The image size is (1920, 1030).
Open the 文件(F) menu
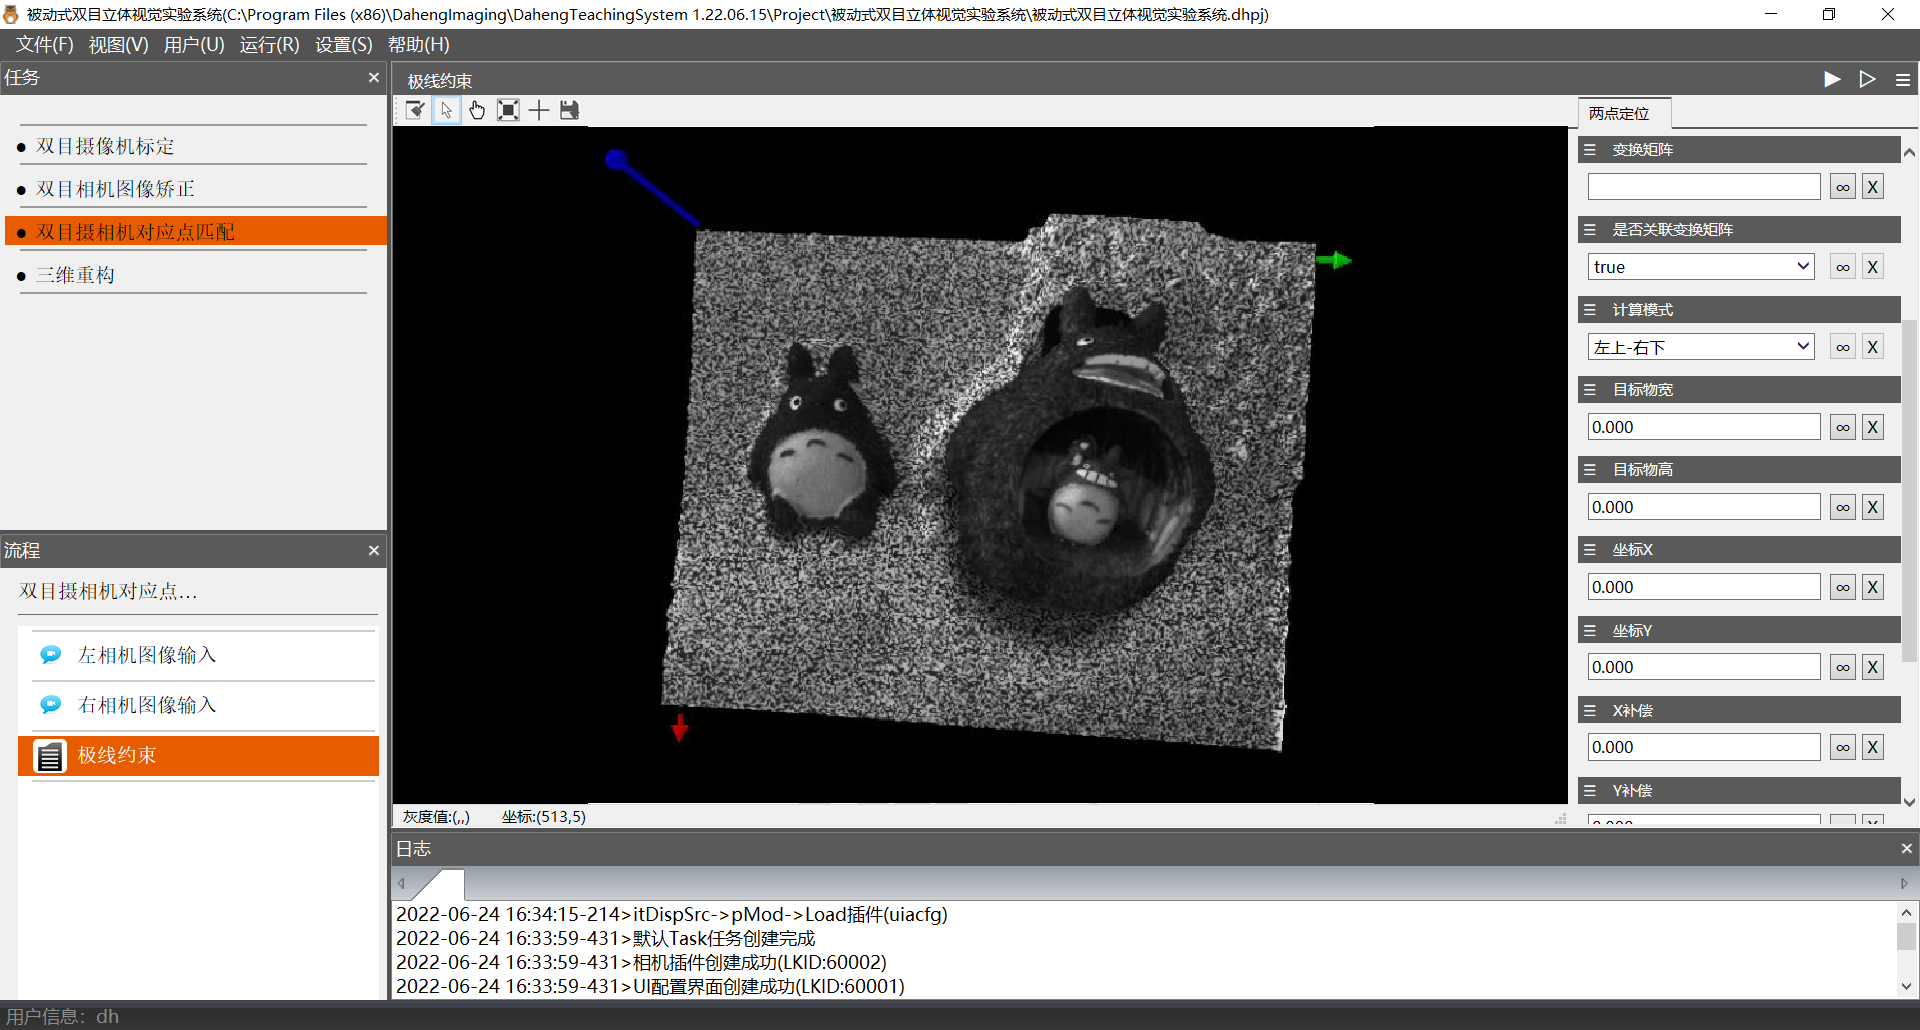(45, 45)
